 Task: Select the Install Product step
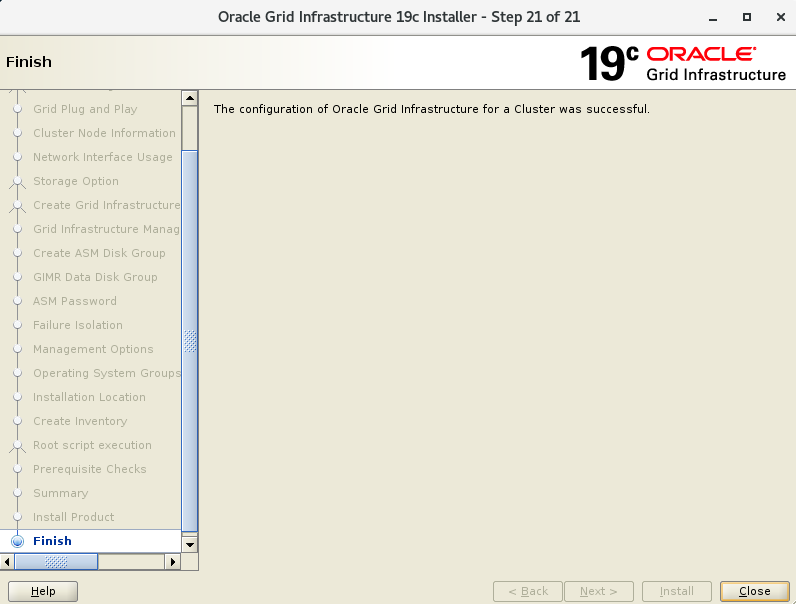[74, 517]
